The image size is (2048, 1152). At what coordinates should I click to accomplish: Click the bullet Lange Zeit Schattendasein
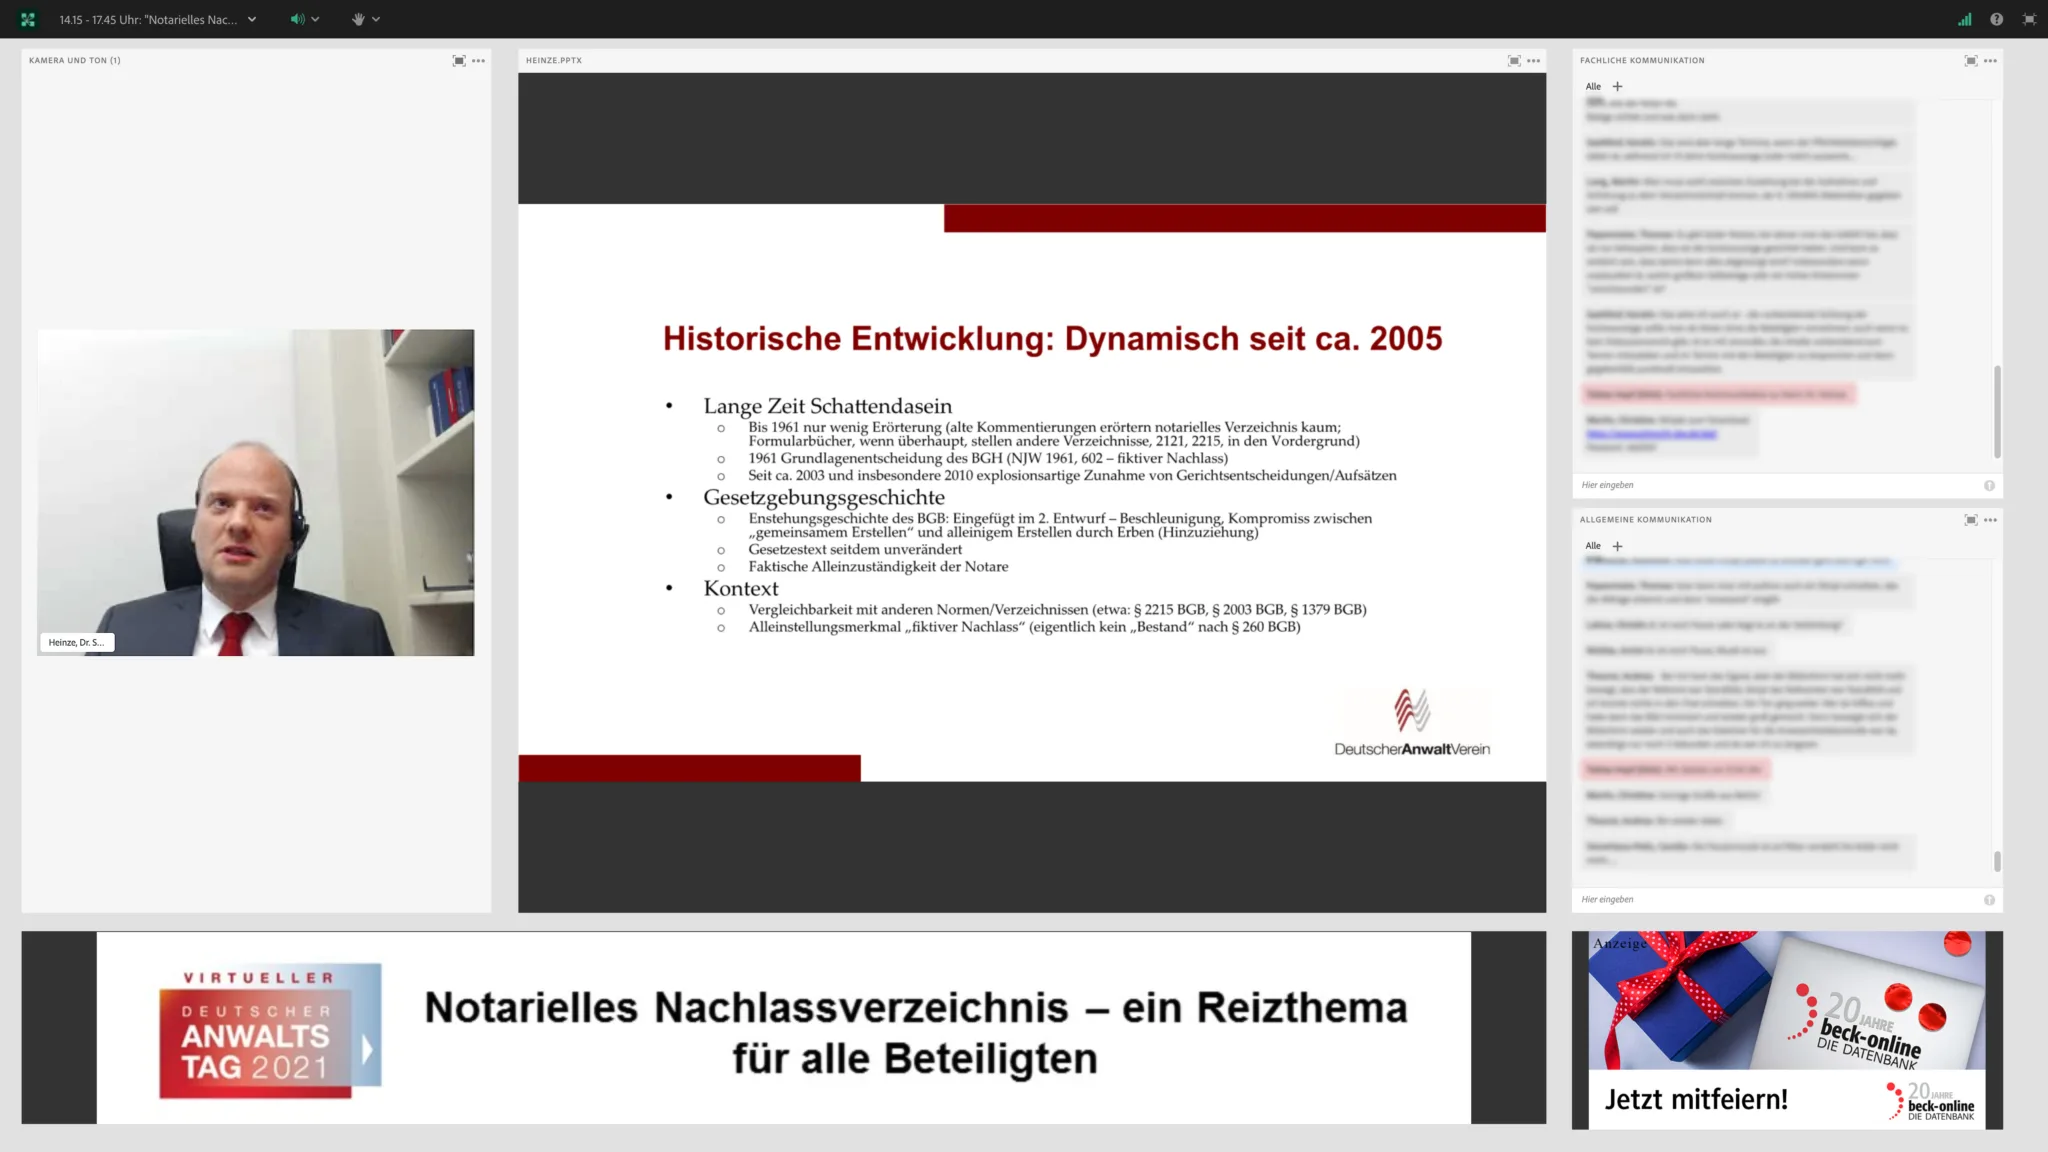(827, 406)
